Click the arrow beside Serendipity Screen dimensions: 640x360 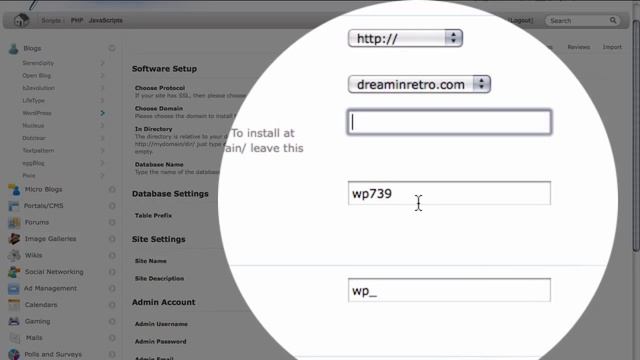[x=102, y=63]
